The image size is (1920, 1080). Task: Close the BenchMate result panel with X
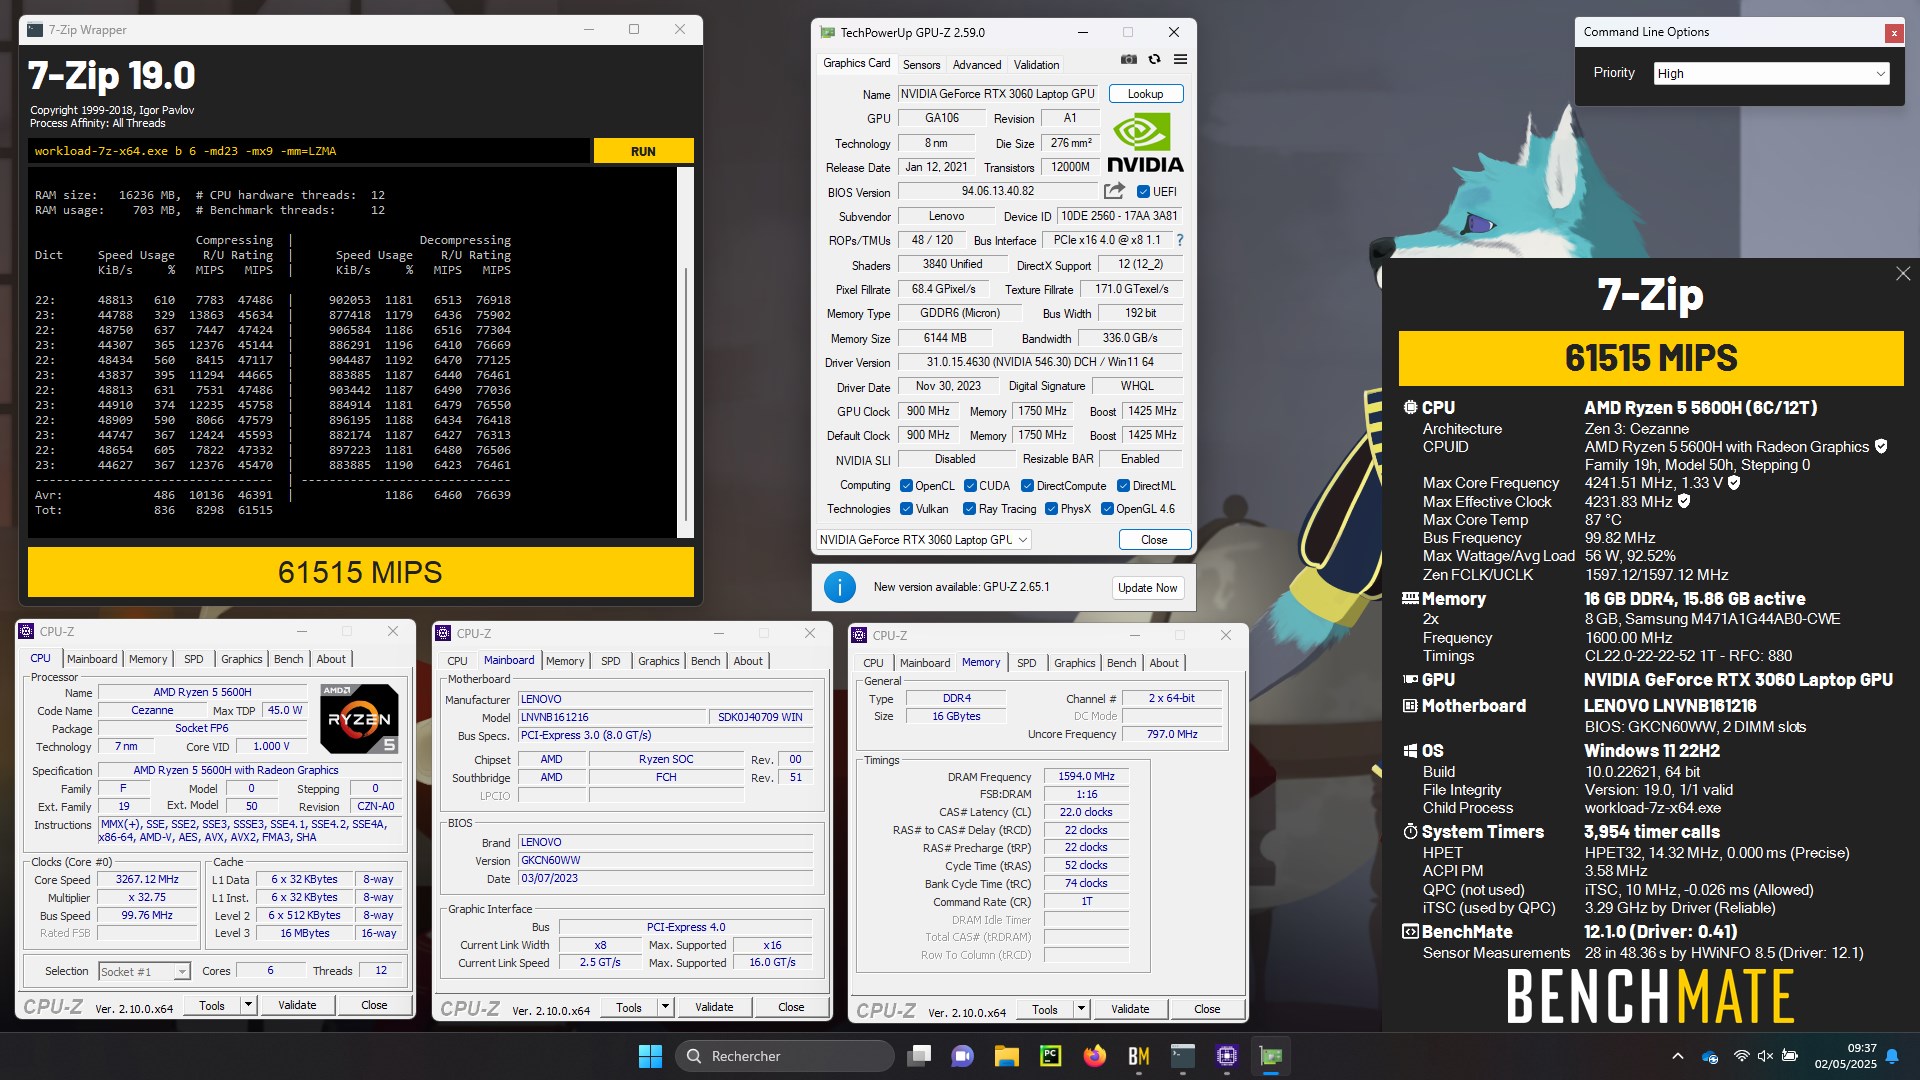[x=1903, y=274]
